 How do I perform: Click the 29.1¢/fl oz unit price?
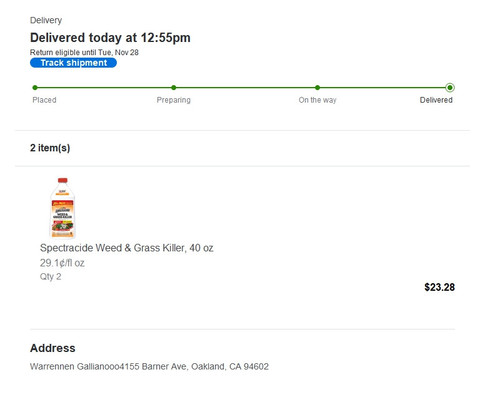click(x=62, y=263)
